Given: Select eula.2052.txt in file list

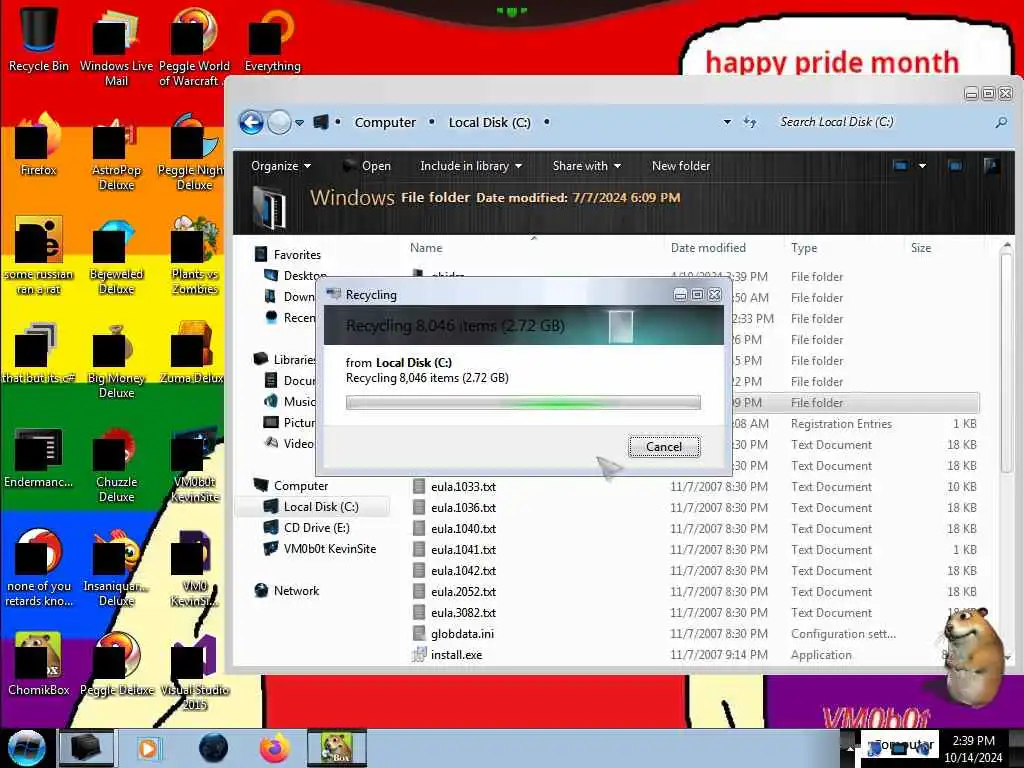Looking at the screenshot, I should click(463, 592).
